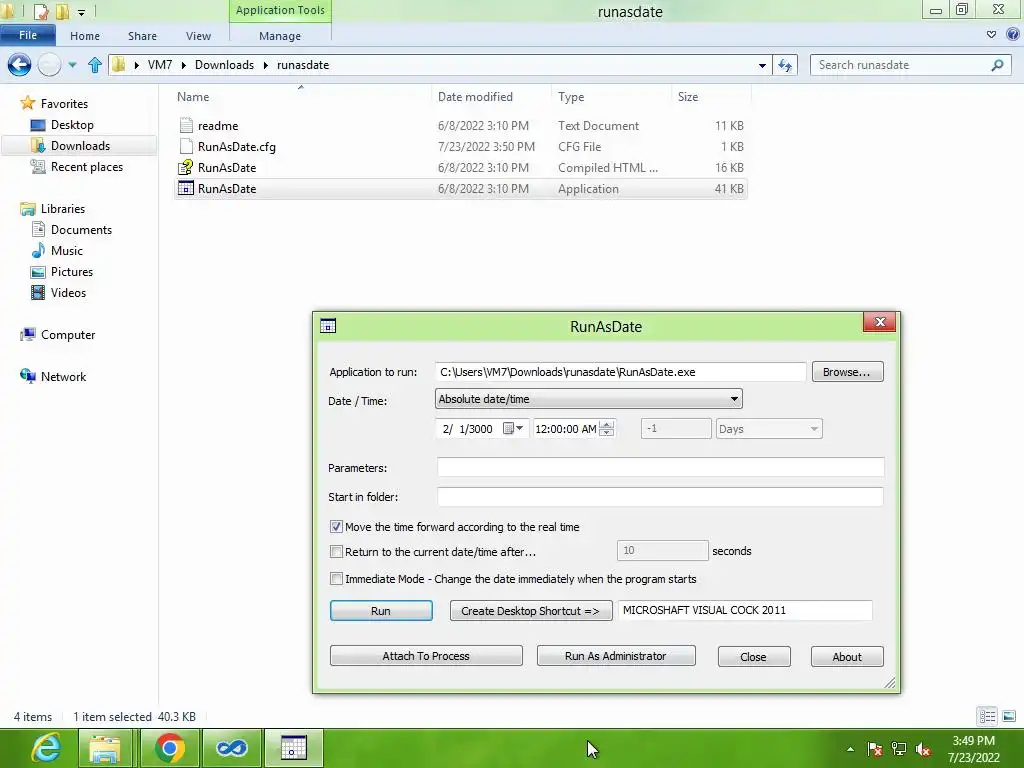This screenshot has width=1024, height=768.
Task: Open recent locations dropdown arrow
Action: (72, 65)
